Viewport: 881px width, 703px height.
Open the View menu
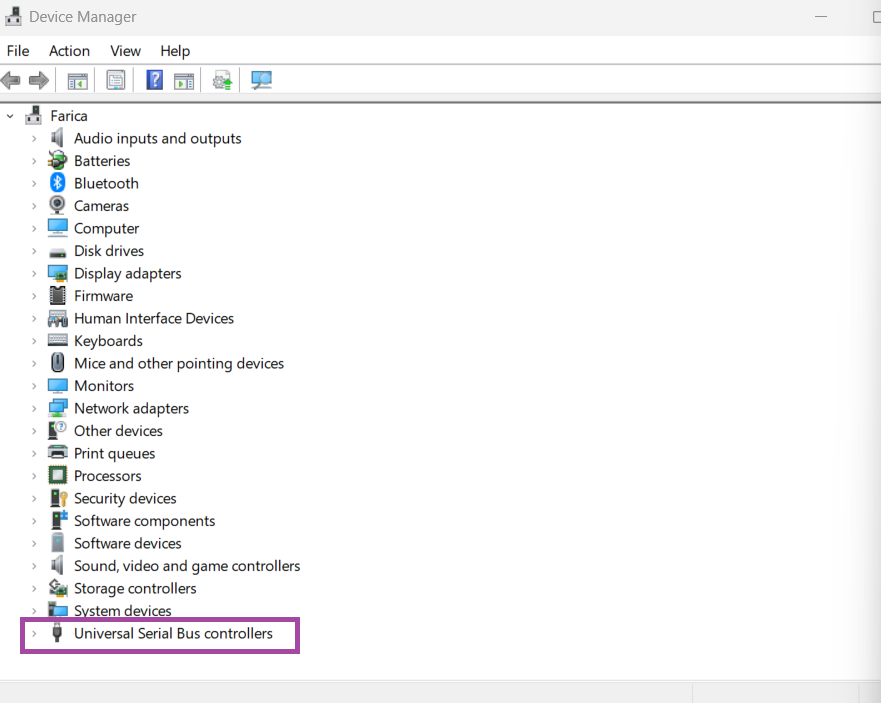click(x=125, y=51)
